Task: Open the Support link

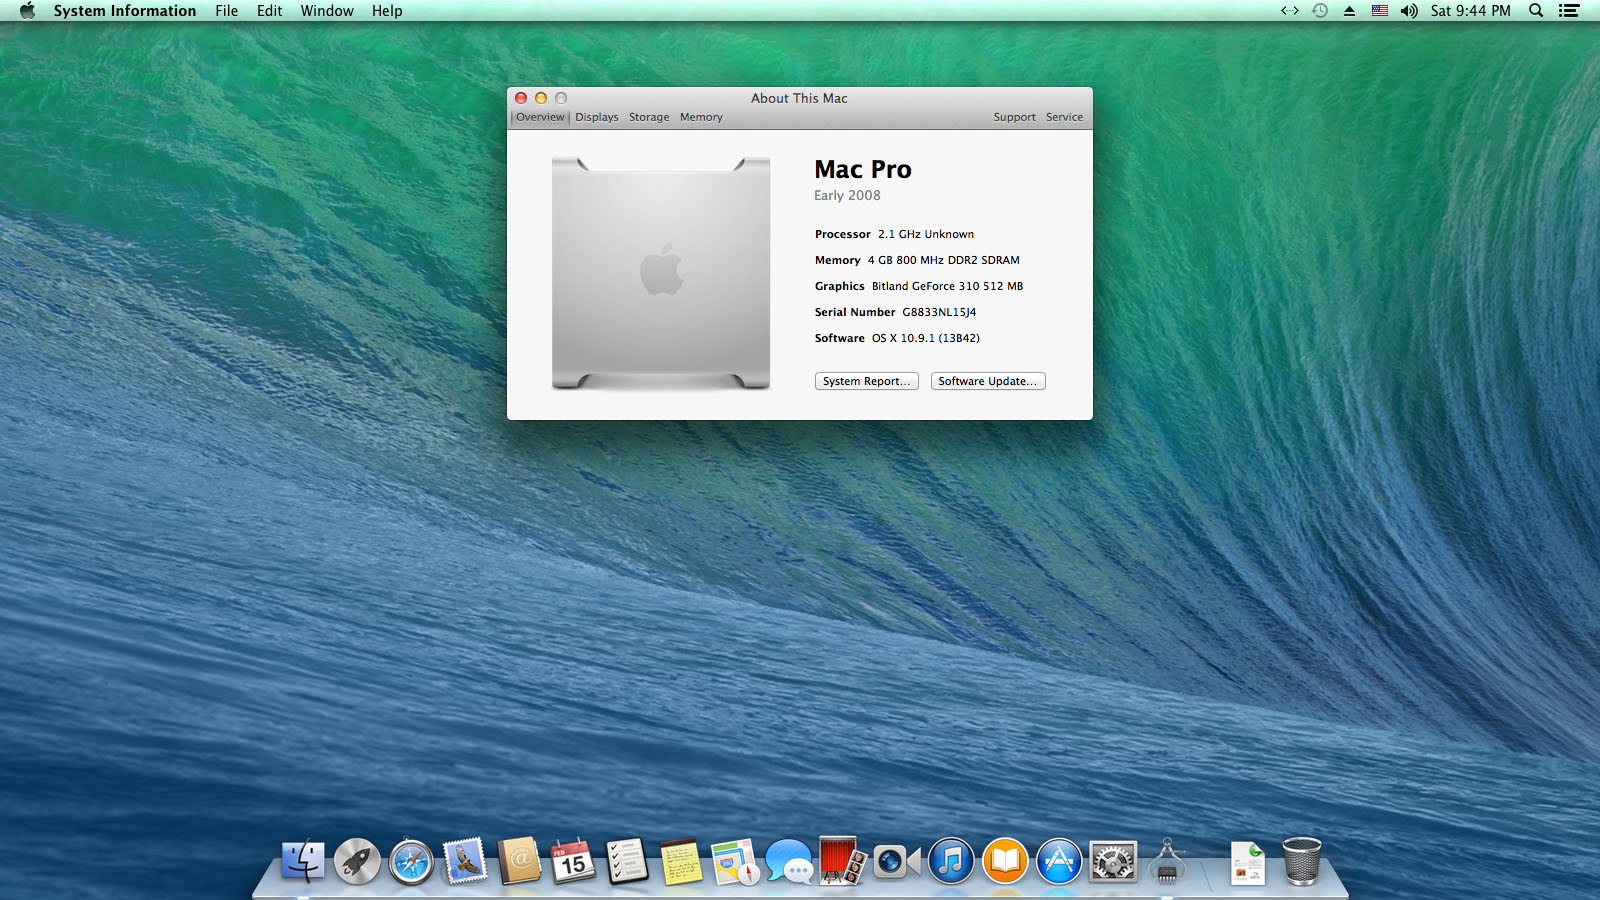Action: click(x=1014, y=117)
